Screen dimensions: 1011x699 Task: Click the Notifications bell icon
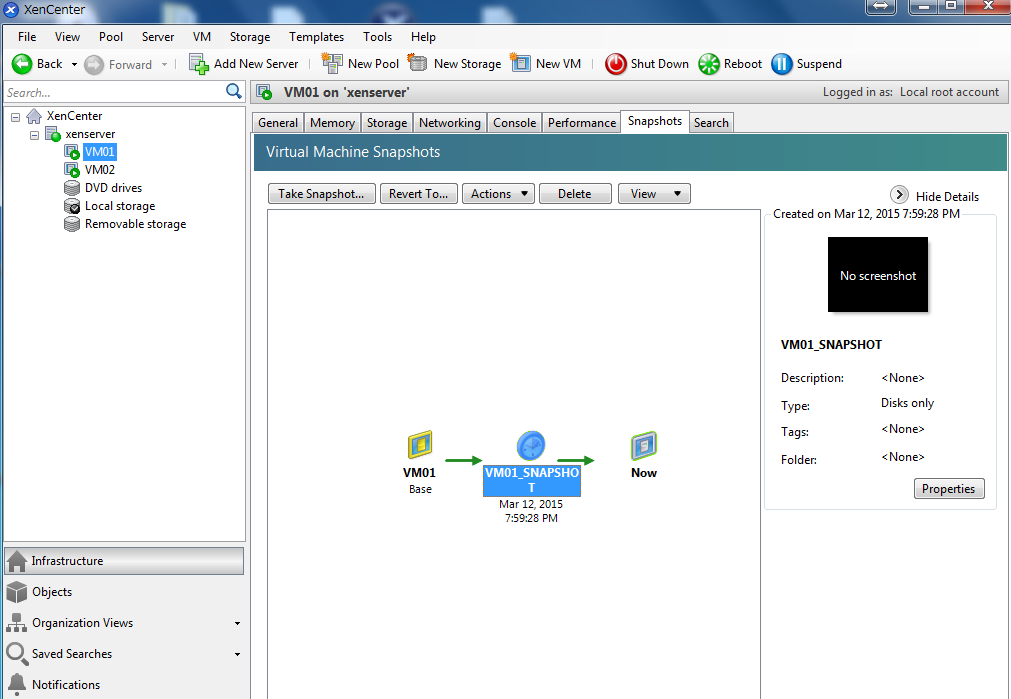tap(17, 684)
